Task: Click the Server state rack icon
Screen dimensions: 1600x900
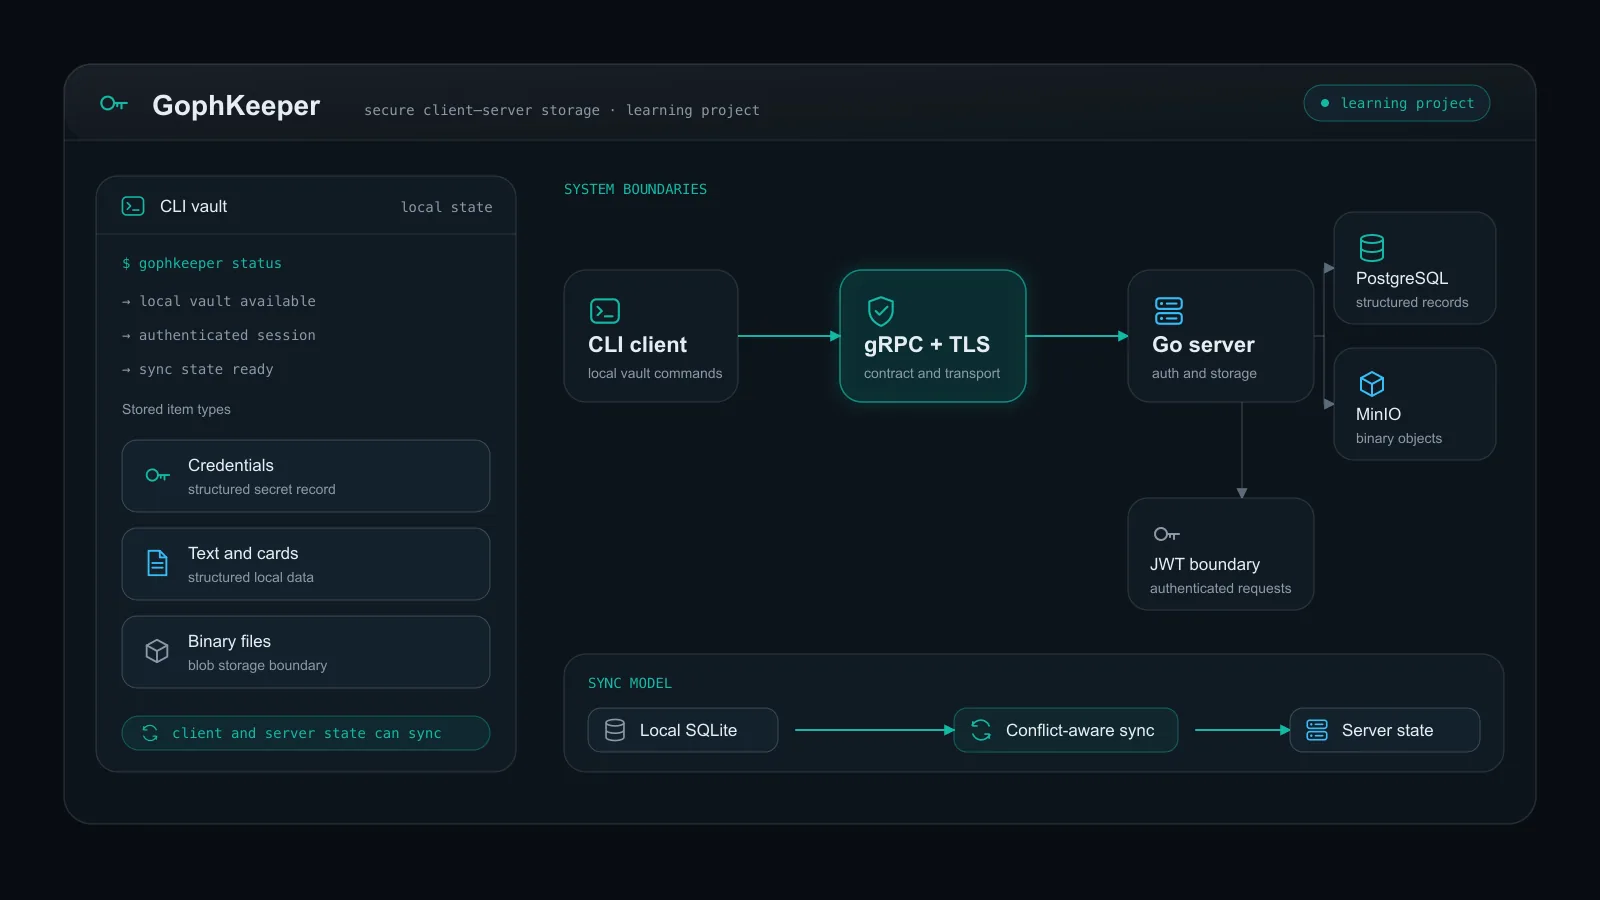Action: pos(1317,730)
